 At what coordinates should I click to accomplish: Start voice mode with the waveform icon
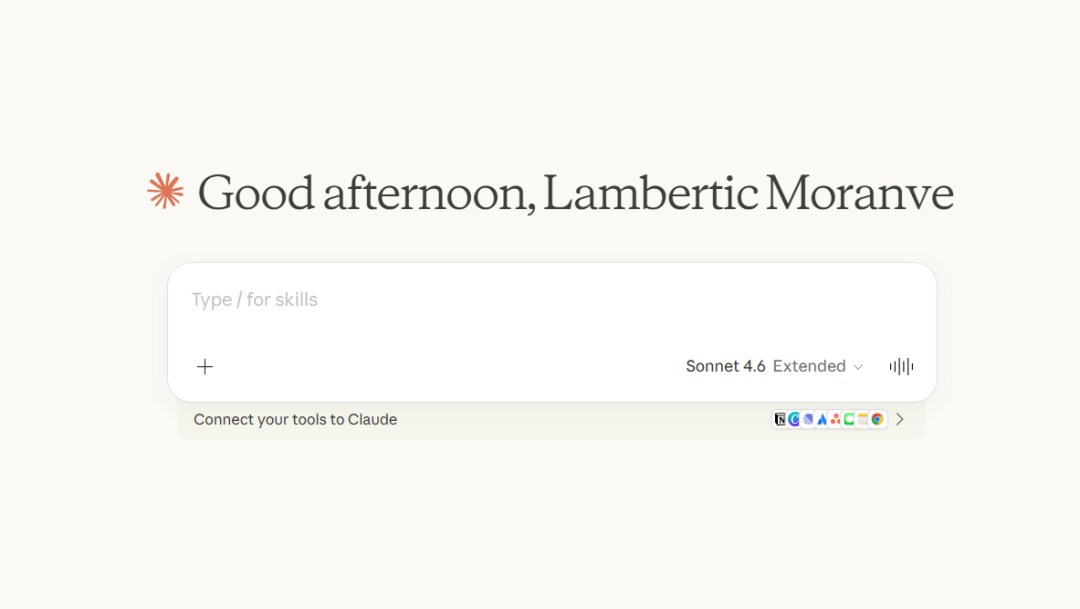pyautogui.click(x=901, y=367)
